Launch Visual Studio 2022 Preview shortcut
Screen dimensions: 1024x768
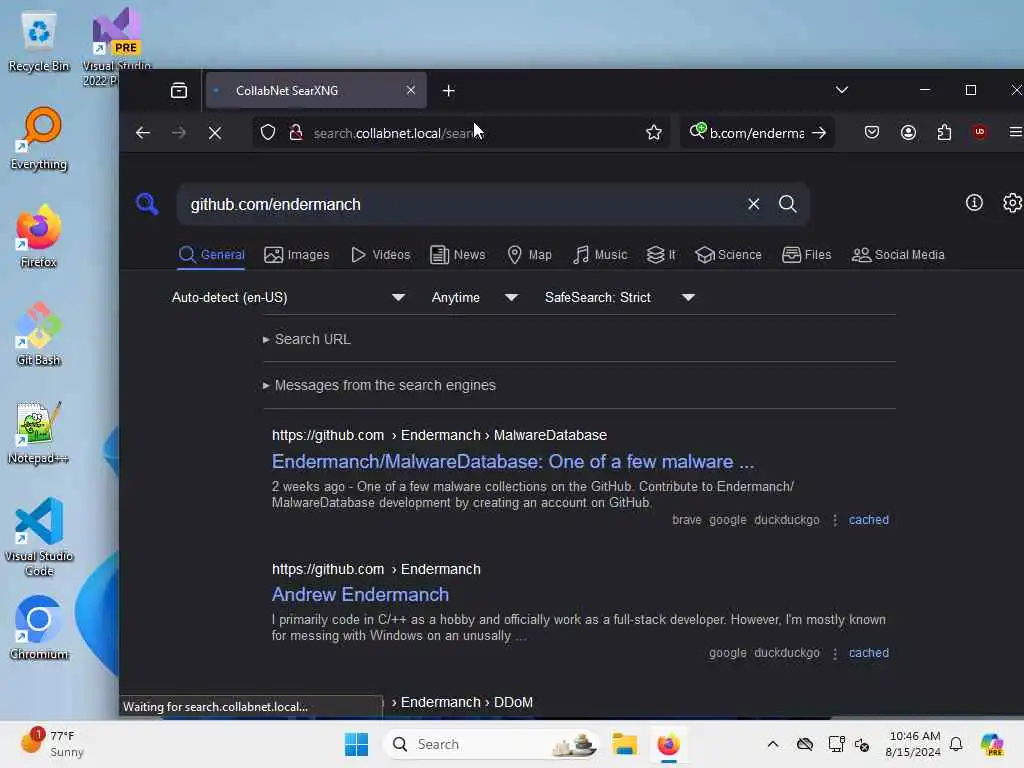tap(116, 46)
